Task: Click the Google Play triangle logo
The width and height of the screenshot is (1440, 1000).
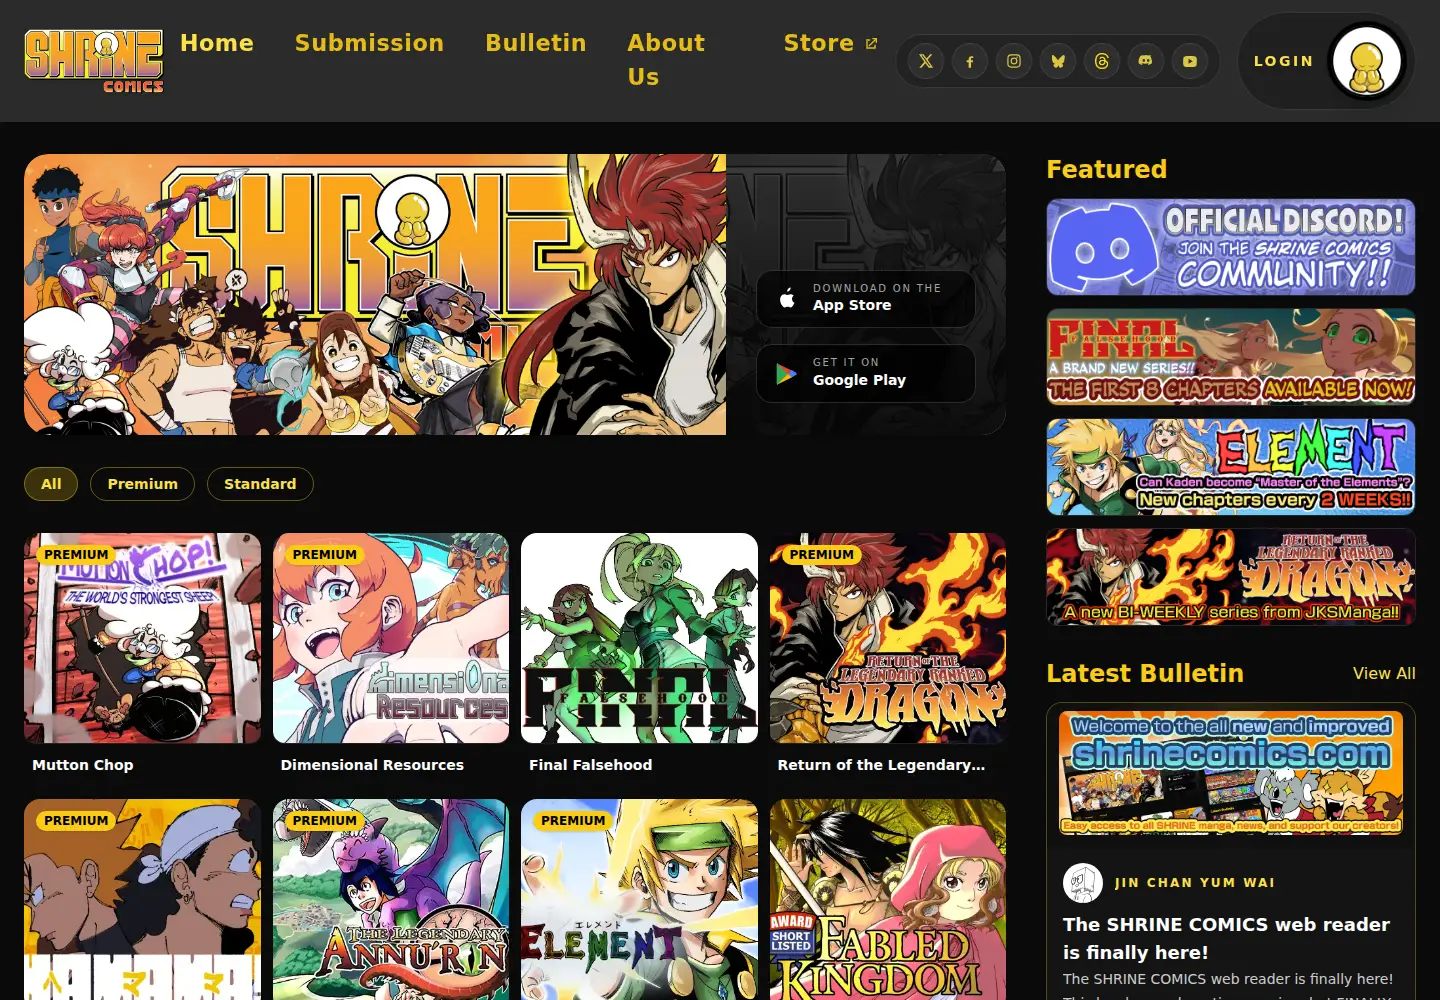Action: pos(787,373)
